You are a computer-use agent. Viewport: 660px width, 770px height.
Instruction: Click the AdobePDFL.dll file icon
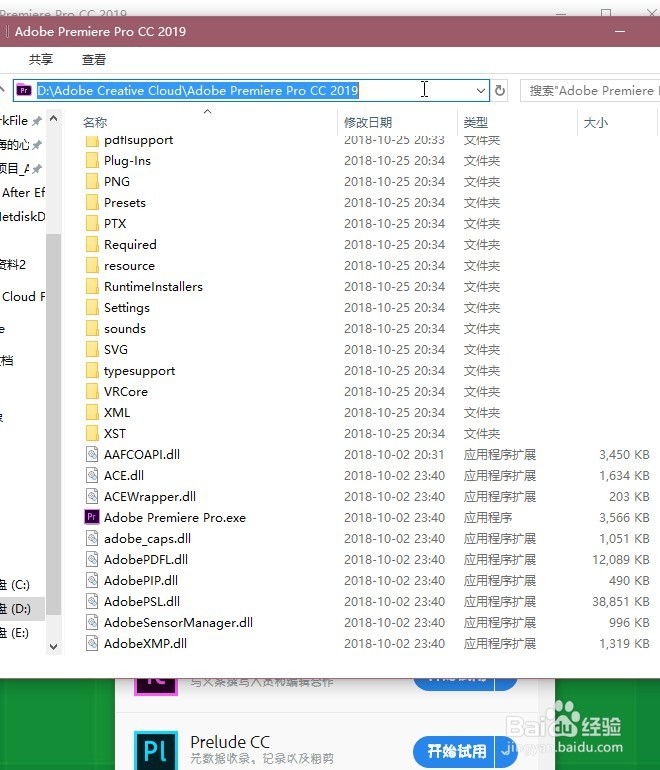tap(92, 559)
